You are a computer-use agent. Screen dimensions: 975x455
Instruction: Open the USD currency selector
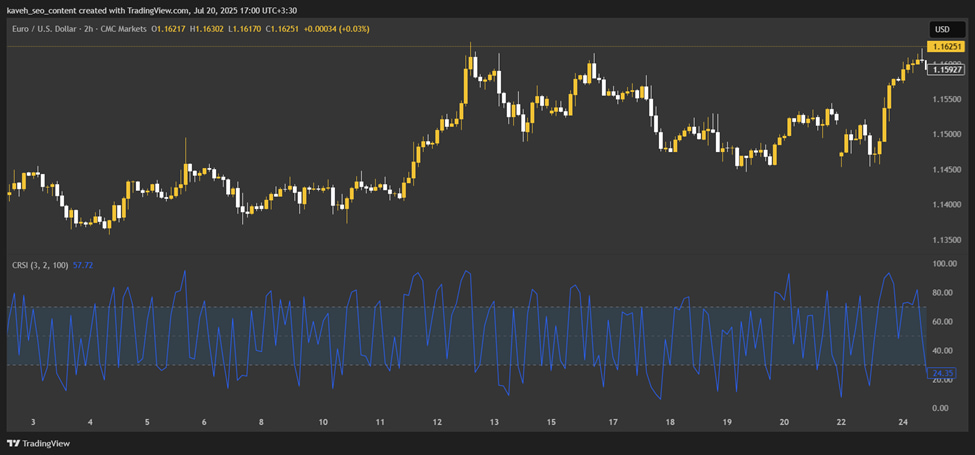coord(946,29)
